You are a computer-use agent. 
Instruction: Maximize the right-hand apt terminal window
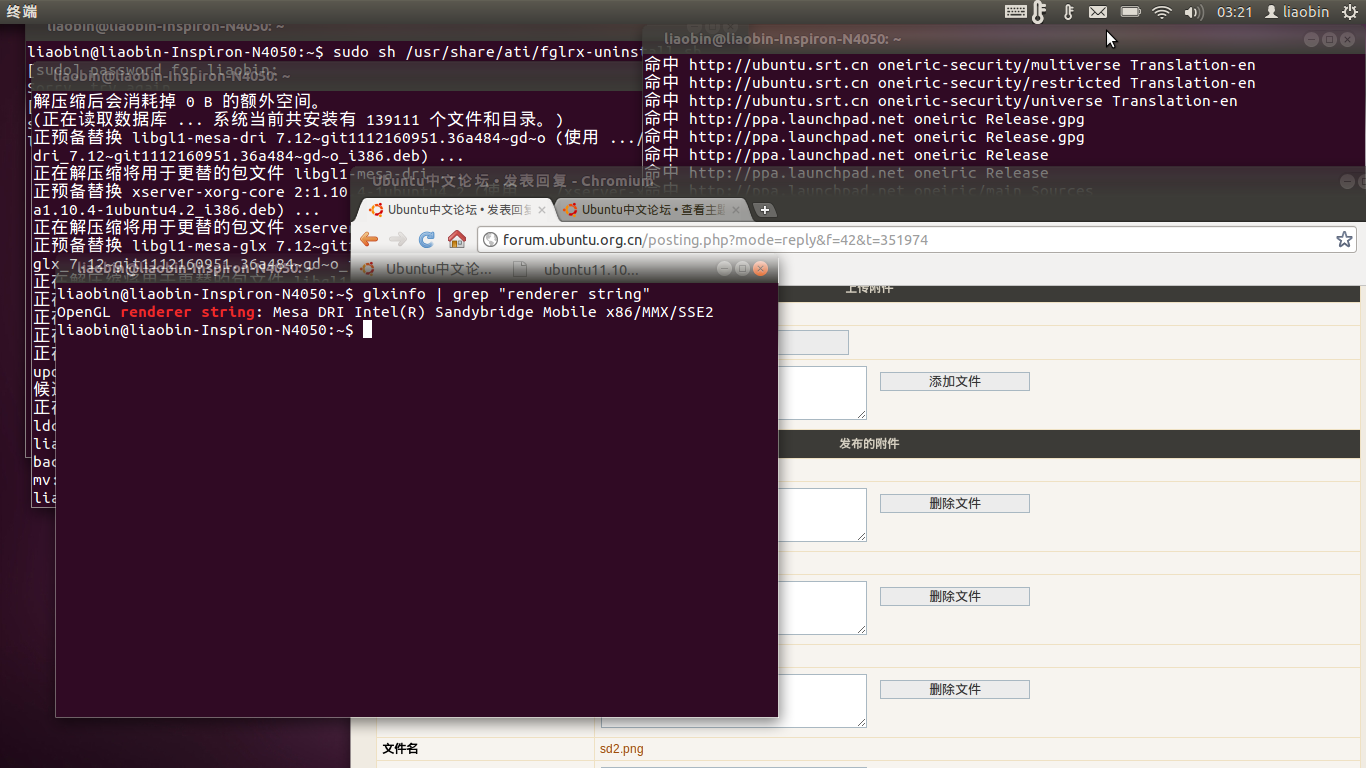[1329, 39]
